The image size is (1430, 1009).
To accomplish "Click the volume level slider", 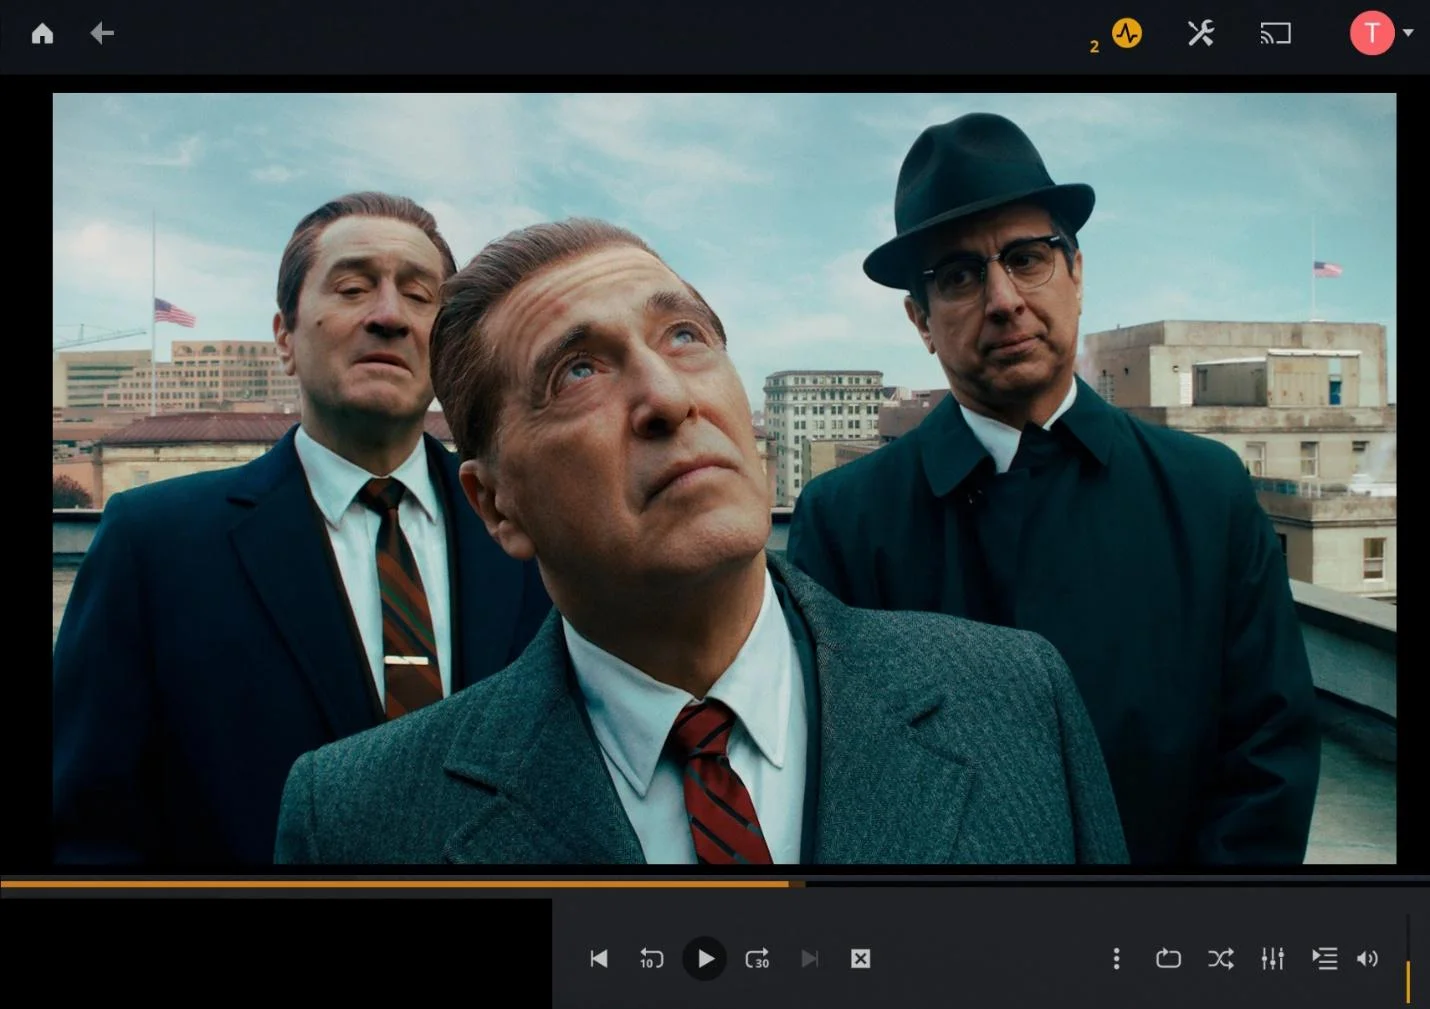I will 1408,958.
